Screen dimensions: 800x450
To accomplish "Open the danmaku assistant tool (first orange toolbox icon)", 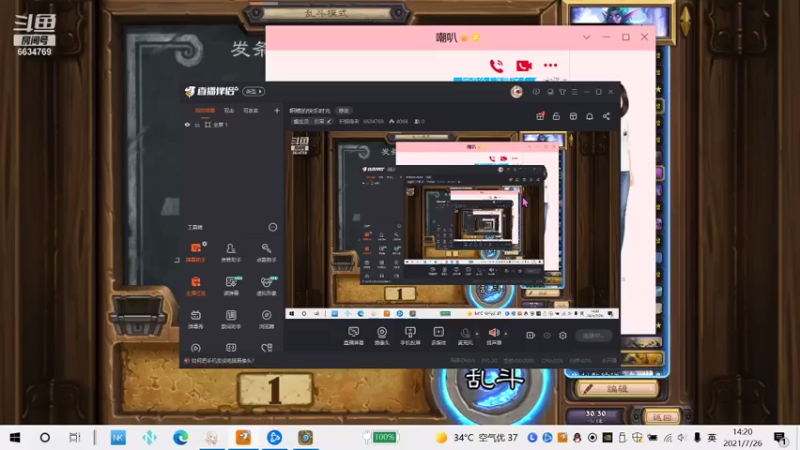I will 195,252.
